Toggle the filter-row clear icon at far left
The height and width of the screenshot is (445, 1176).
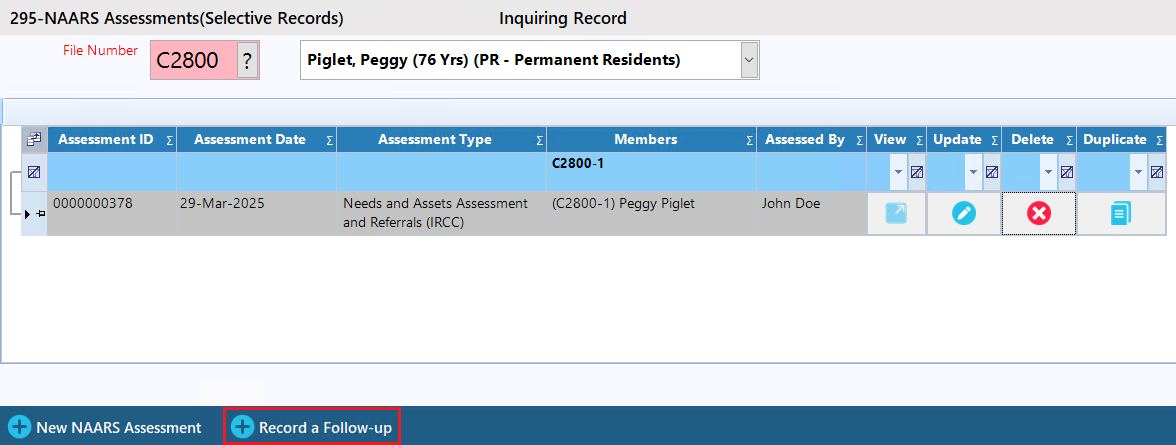pyautogui.click(x=33, y=172)
